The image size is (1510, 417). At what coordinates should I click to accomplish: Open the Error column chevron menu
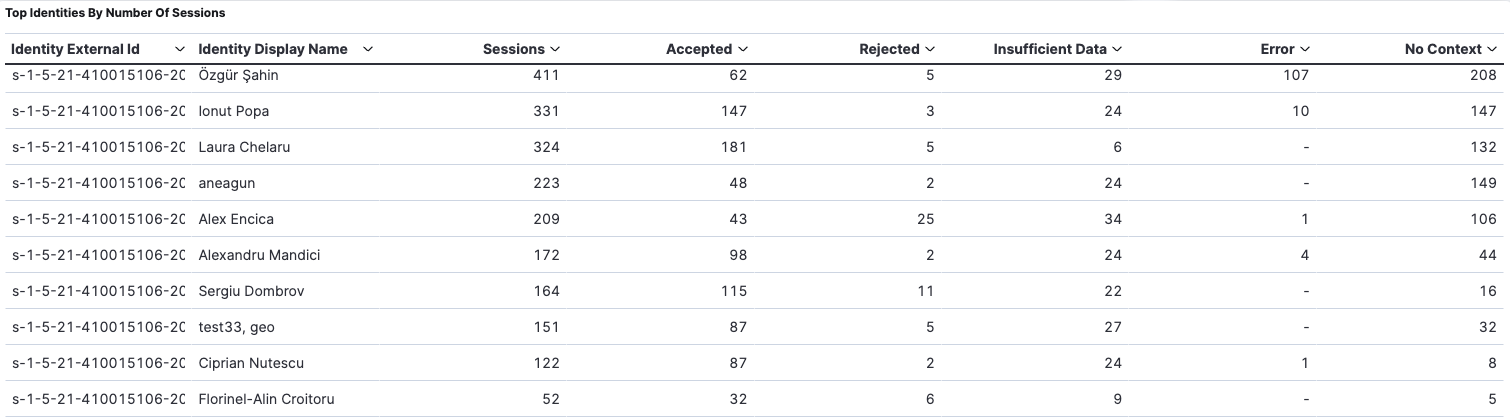[x=1305, y=49]
